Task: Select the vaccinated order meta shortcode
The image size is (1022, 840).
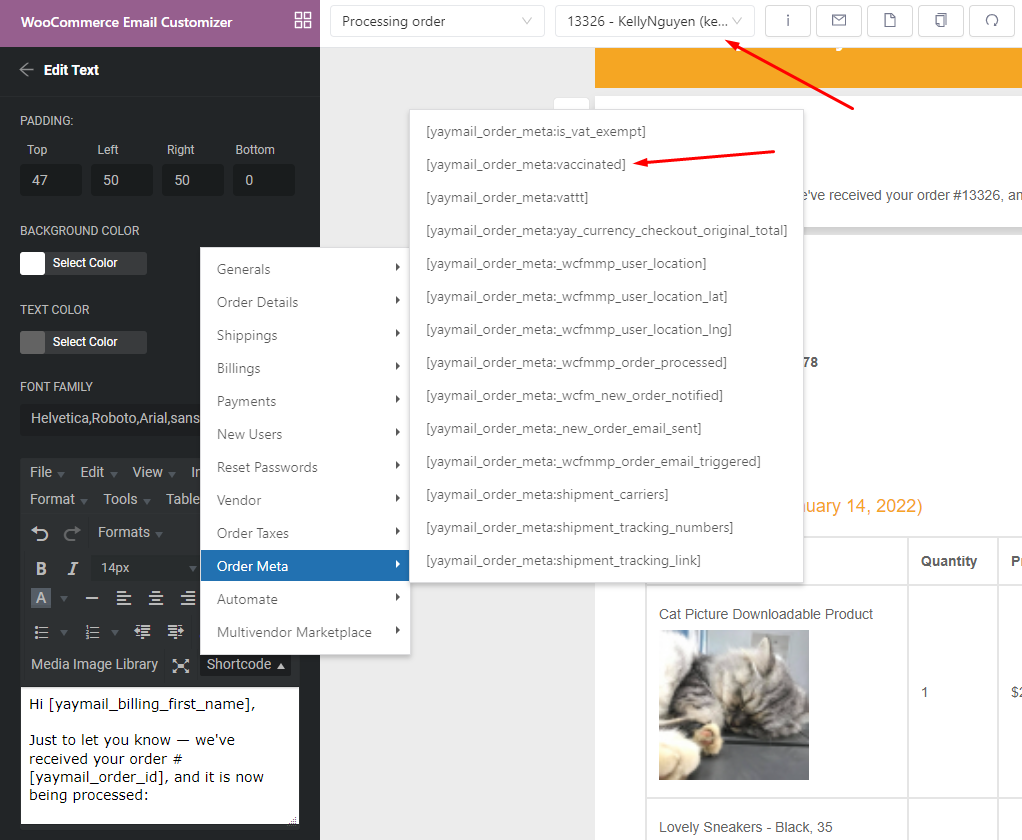Action: click(525, 164)
